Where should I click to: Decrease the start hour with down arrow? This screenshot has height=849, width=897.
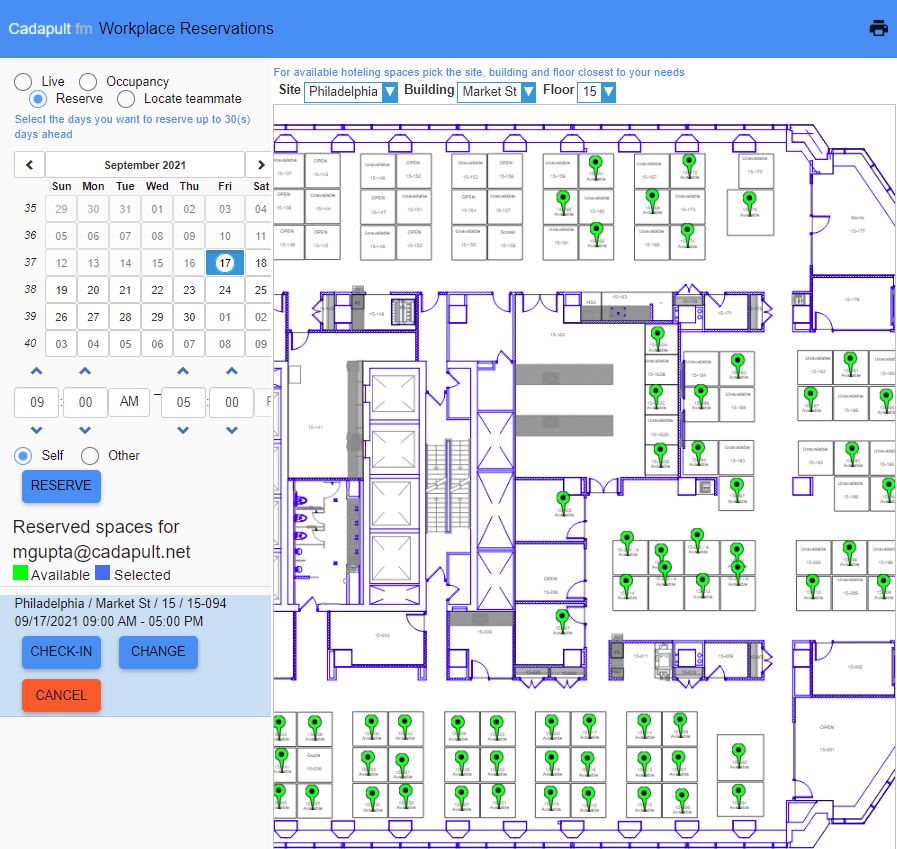[37, 430]
